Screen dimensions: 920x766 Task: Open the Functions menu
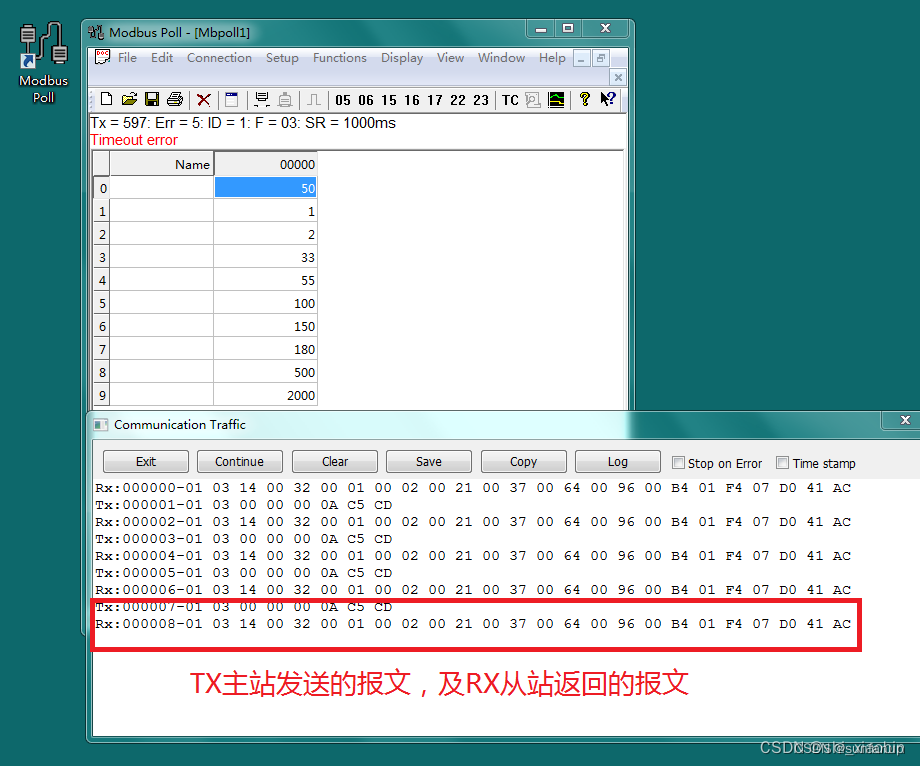tap(340, 57)
